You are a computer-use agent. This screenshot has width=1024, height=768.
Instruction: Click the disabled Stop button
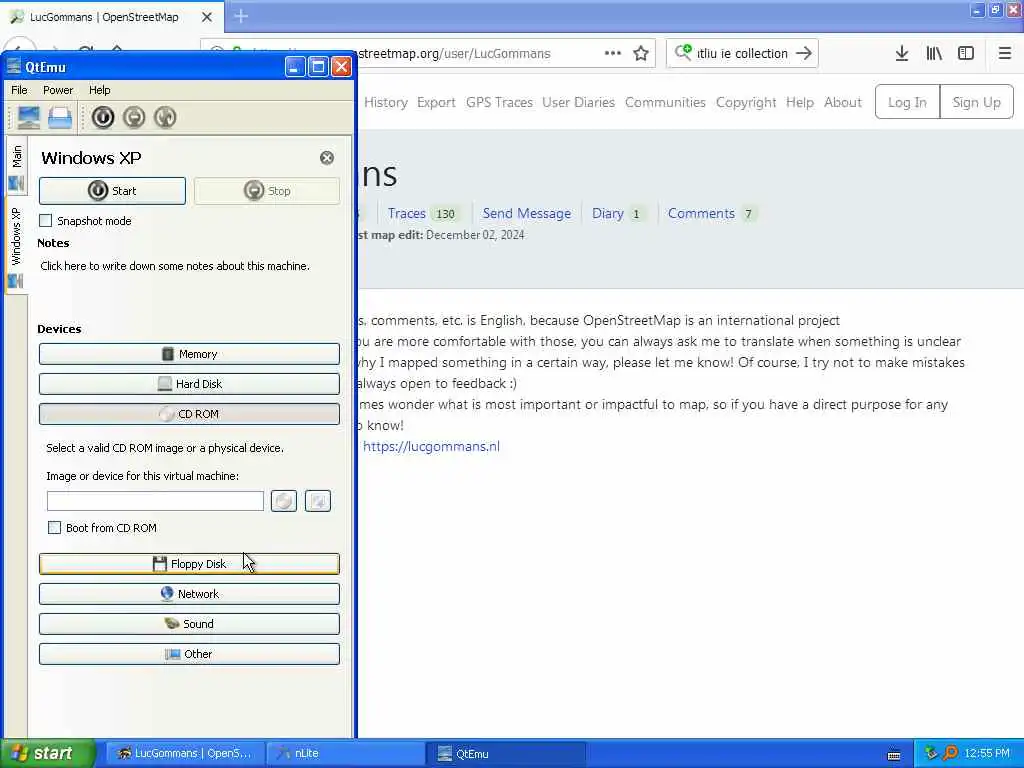pyautogui.click(x=266, y=191)
